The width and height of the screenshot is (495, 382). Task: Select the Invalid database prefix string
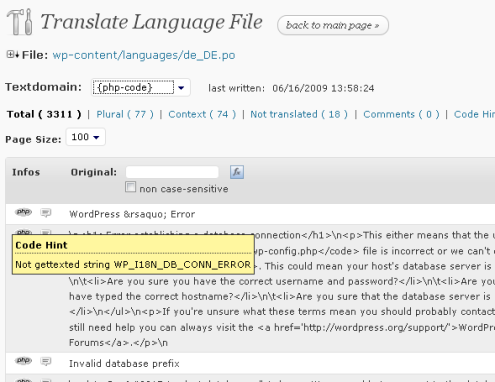tap(124, 363)
